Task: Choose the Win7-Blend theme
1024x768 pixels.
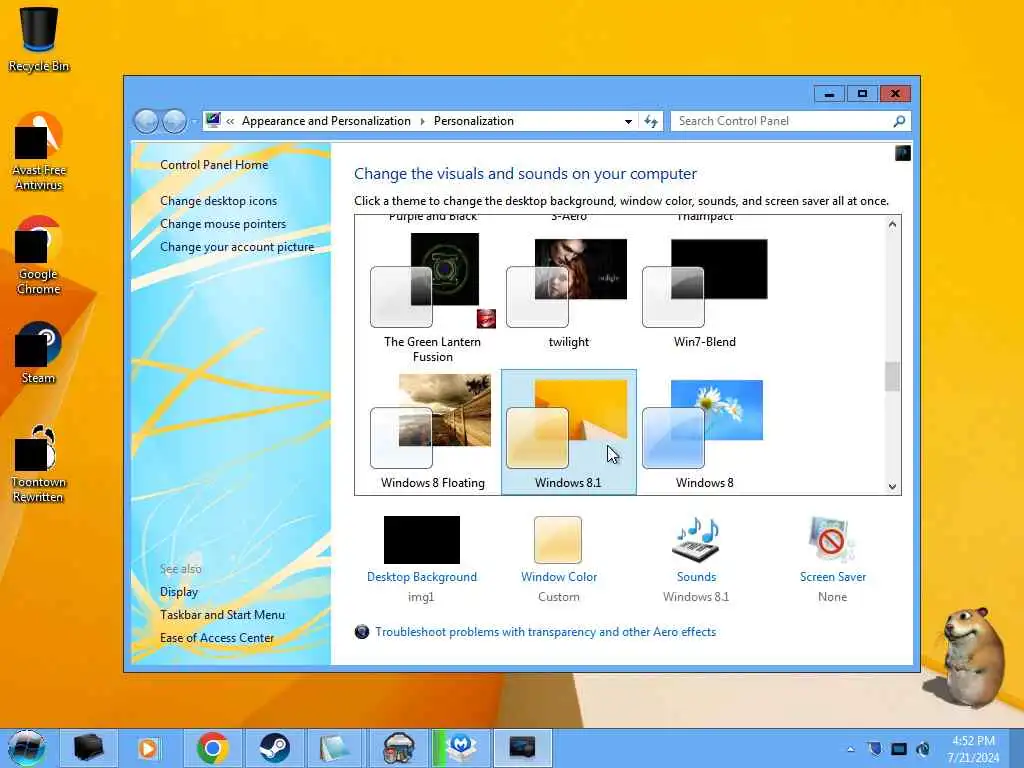Action: [x=704, y=292]
